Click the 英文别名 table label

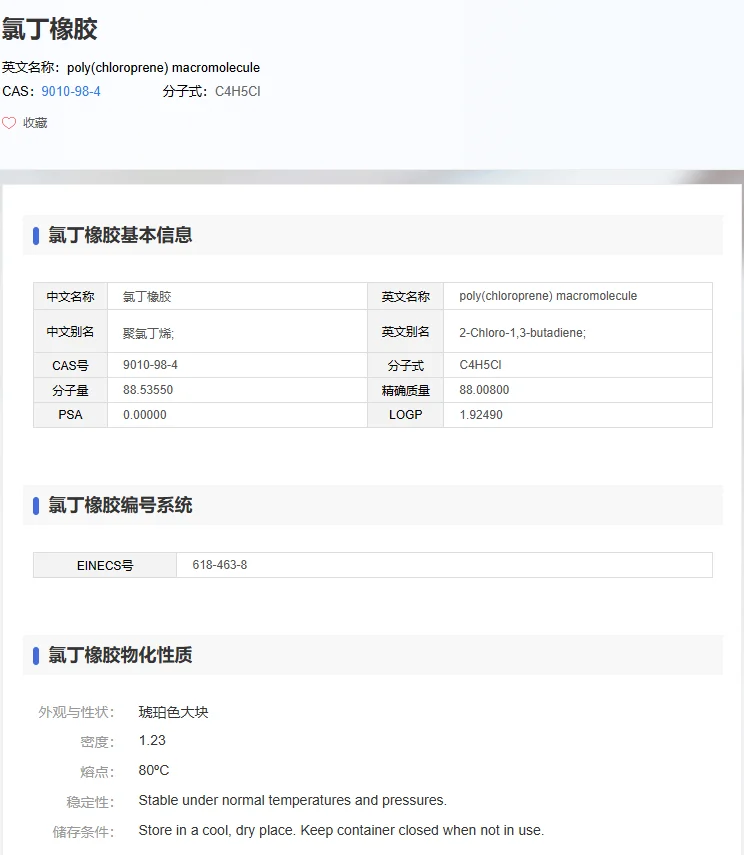tap(405, 332)
